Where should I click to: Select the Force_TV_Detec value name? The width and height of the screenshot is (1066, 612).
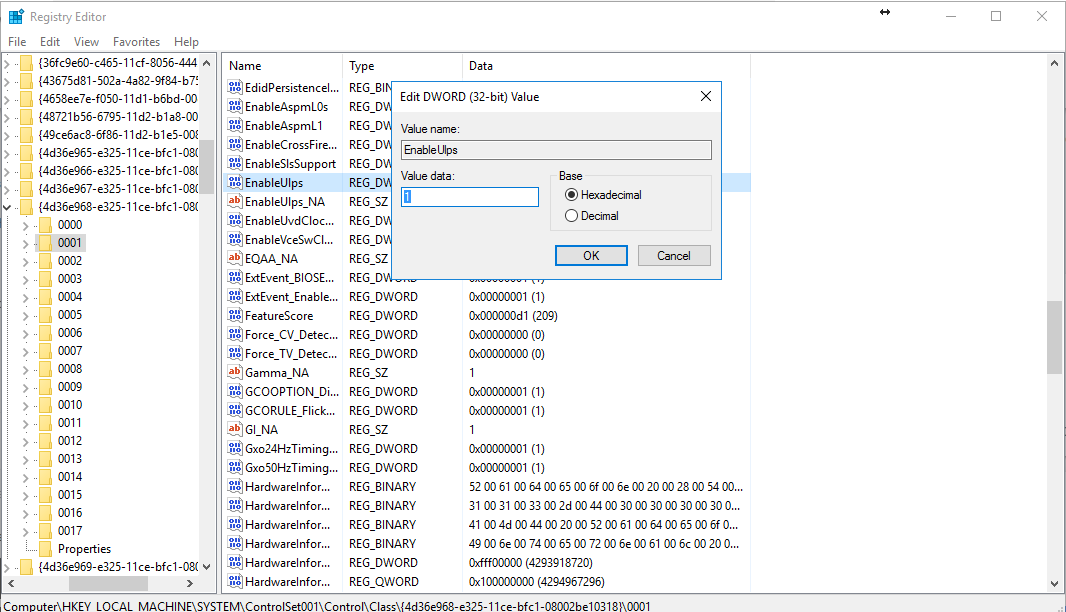291,354
